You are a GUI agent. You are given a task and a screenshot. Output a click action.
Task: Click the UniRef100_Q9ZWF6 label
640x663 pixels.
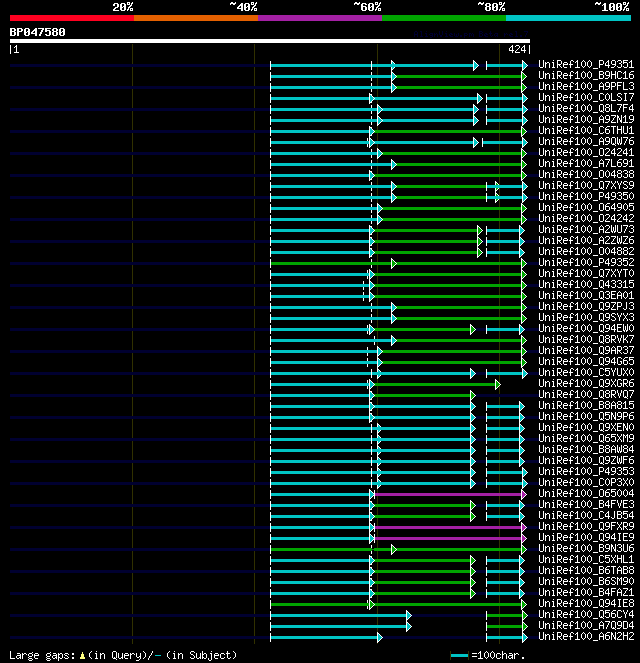point(586,460)
